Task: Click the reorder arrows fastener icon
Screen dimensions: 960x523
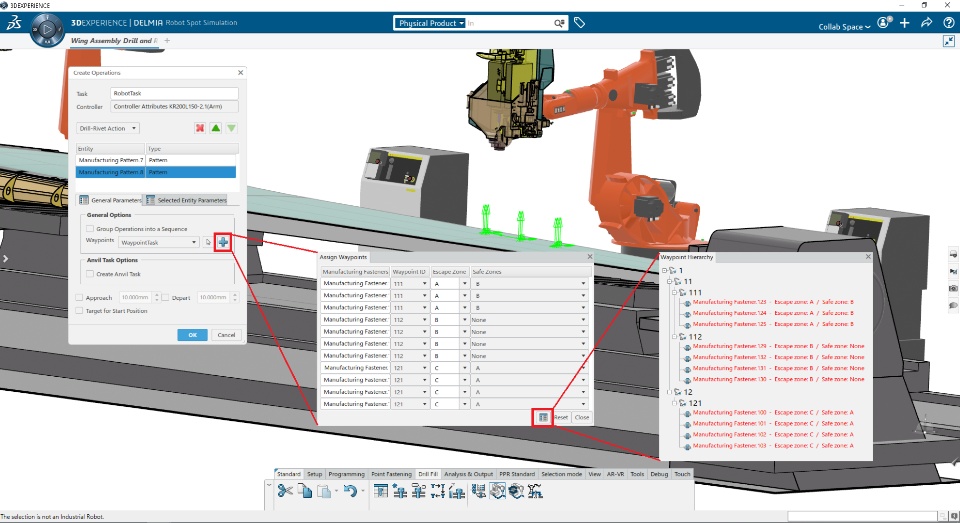Action: tap(438, 491)
